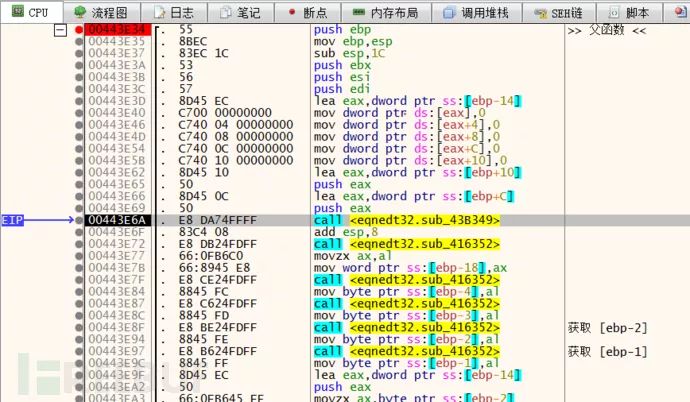This screenshot has width=690, height=402.
Task: Open the SEH链 tab
Action: (559, 12)
